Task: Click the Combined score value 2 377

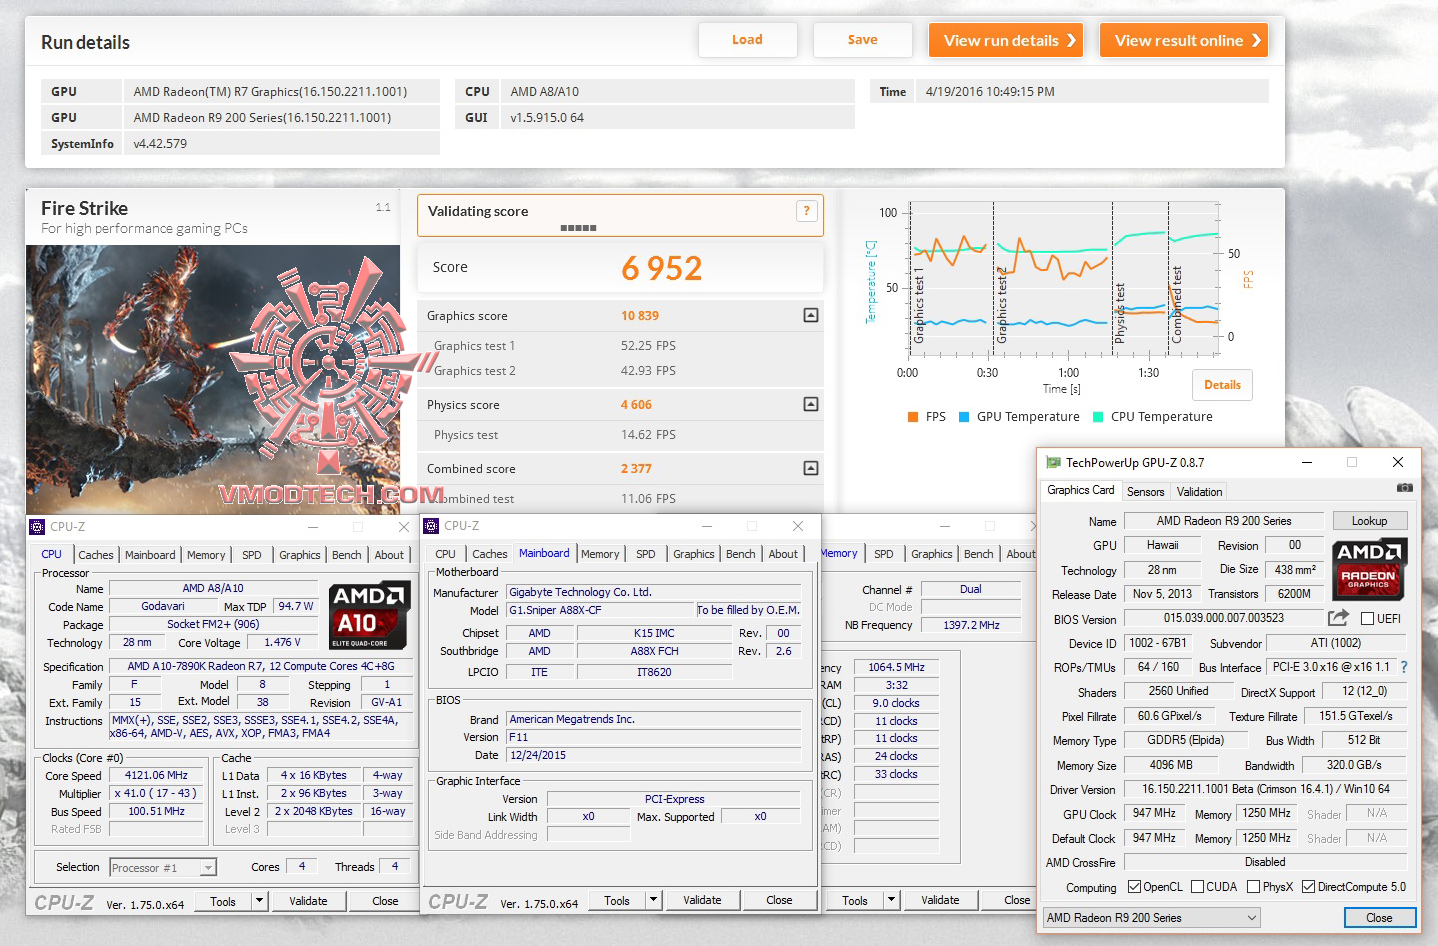Action: [x=636, y=469]
